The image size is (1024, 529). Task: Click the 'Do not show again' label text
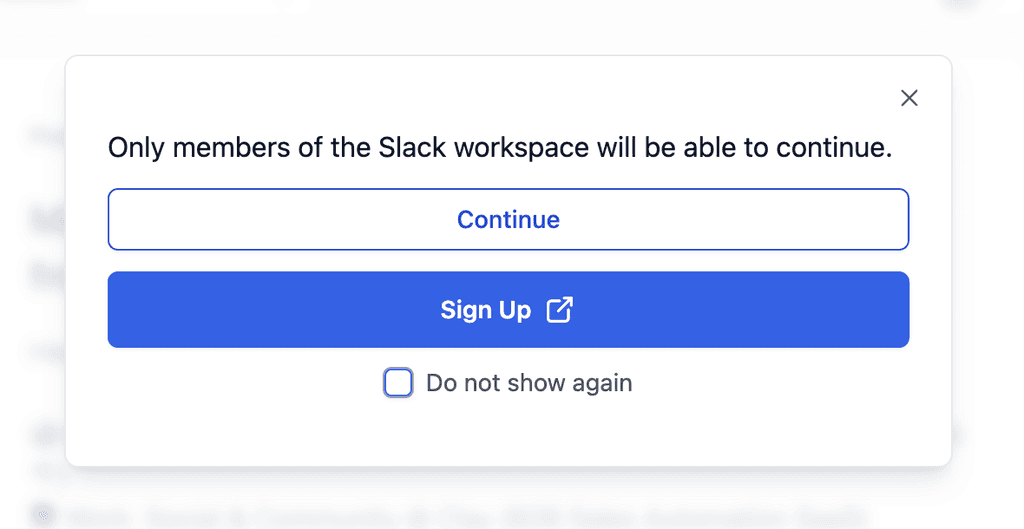pos(529,383)
